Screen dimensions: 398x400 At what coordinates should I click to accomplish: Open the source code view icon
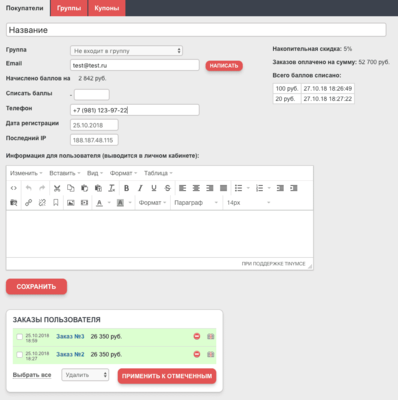point(14,188)
